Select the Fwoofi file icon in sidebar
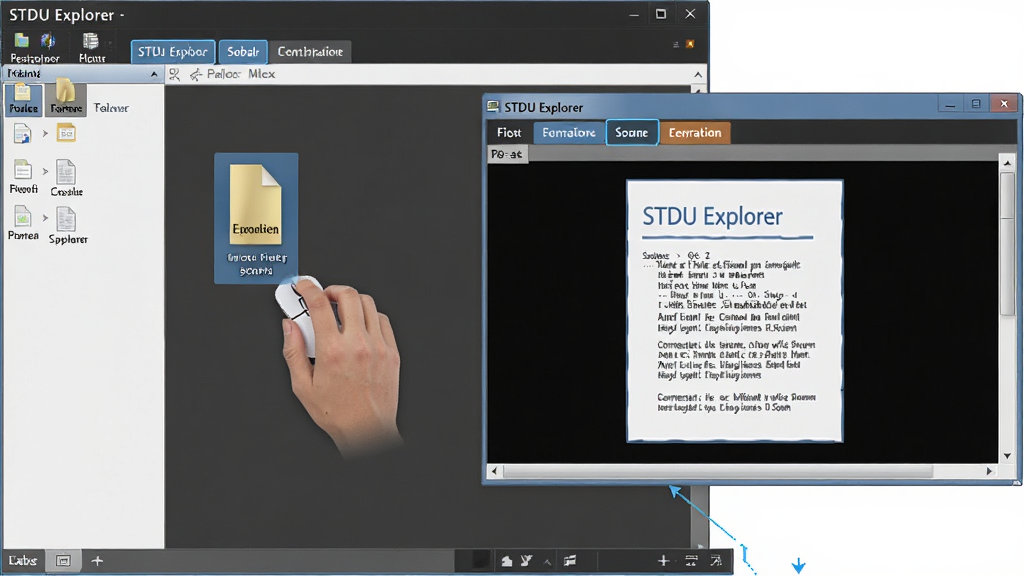Viewport: 1024px width, 576px height. tap(23, 171)
